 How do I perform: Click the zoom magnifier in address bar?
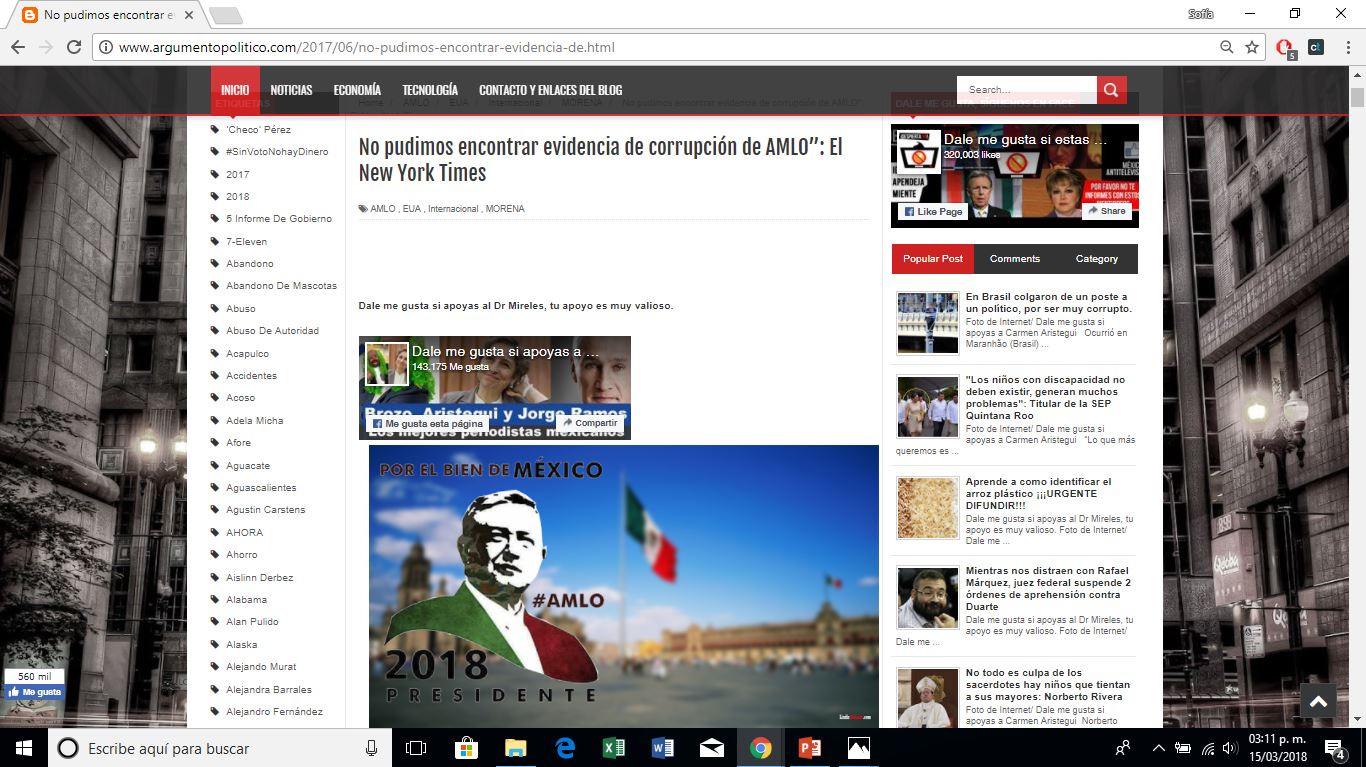(1227, 47)
